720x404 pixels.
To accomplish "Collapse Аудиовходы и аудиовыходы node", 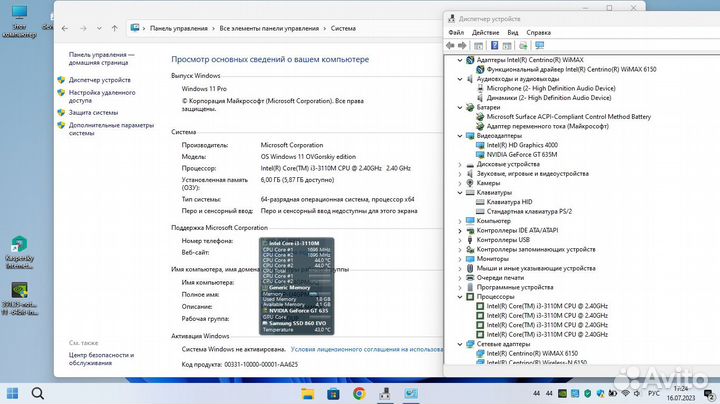I will (x=460, y=79).
